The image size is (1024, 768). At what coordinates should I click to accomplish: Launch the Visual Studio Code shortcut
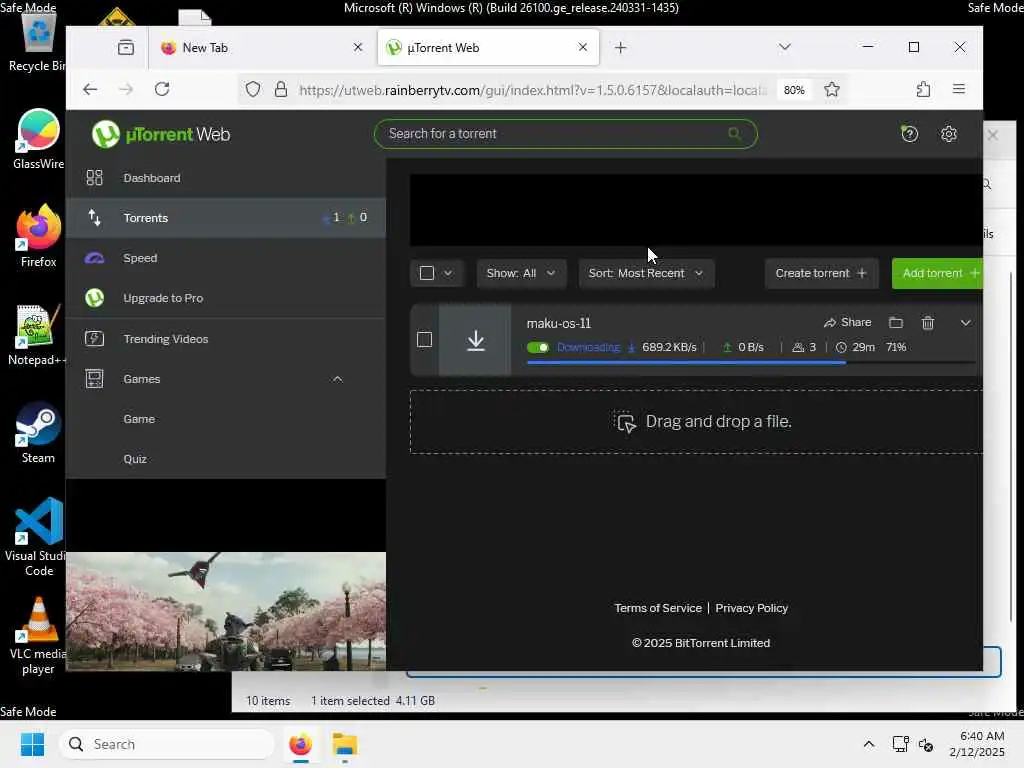(x=38, y=537)
